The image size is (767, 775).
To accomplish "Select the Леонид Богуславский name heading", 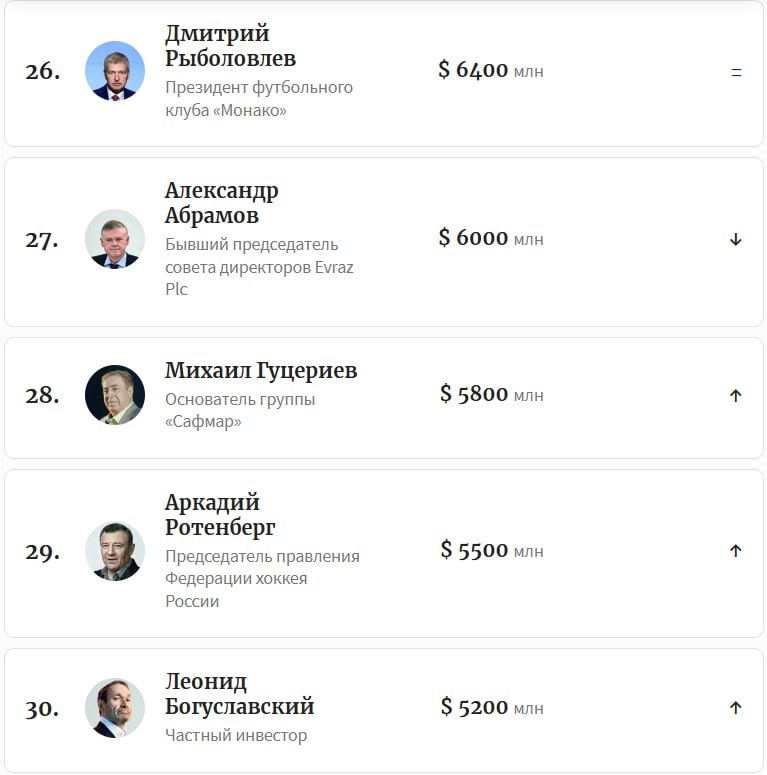I will coord(239,694).
